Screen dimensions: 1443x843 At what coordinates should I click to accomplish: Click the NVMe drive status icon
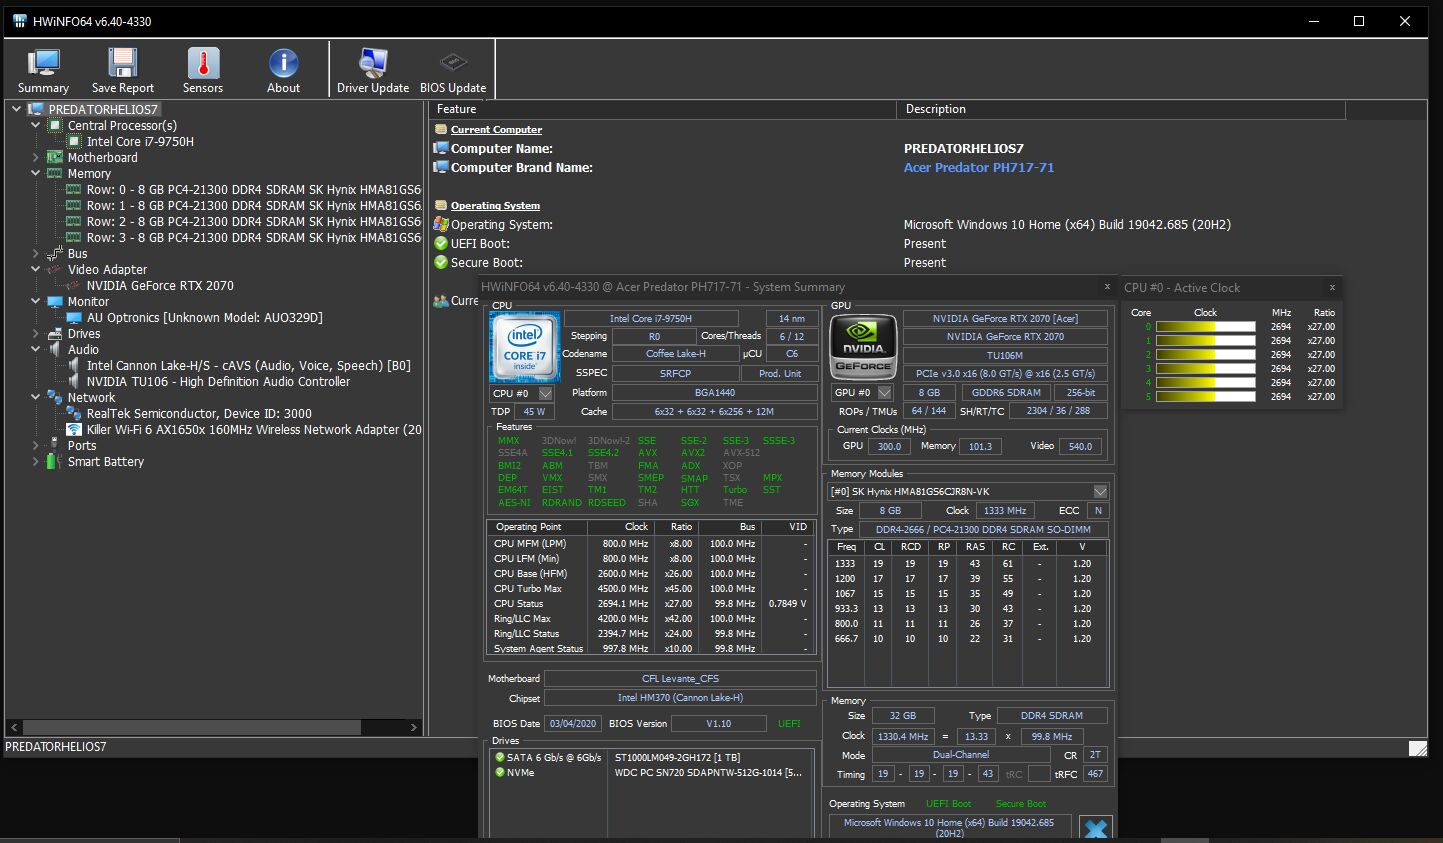500,772
